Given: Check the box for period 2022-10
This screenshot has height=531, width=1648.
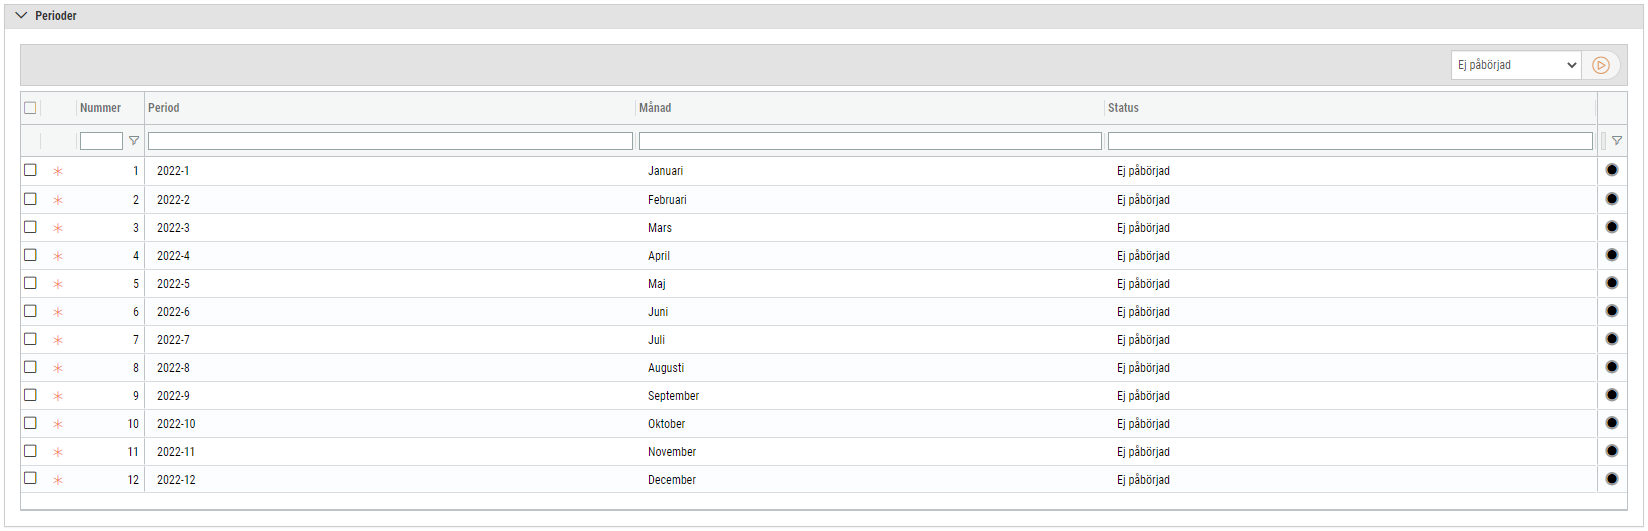Looking at the screenshot, I should [x=30, y=423].
